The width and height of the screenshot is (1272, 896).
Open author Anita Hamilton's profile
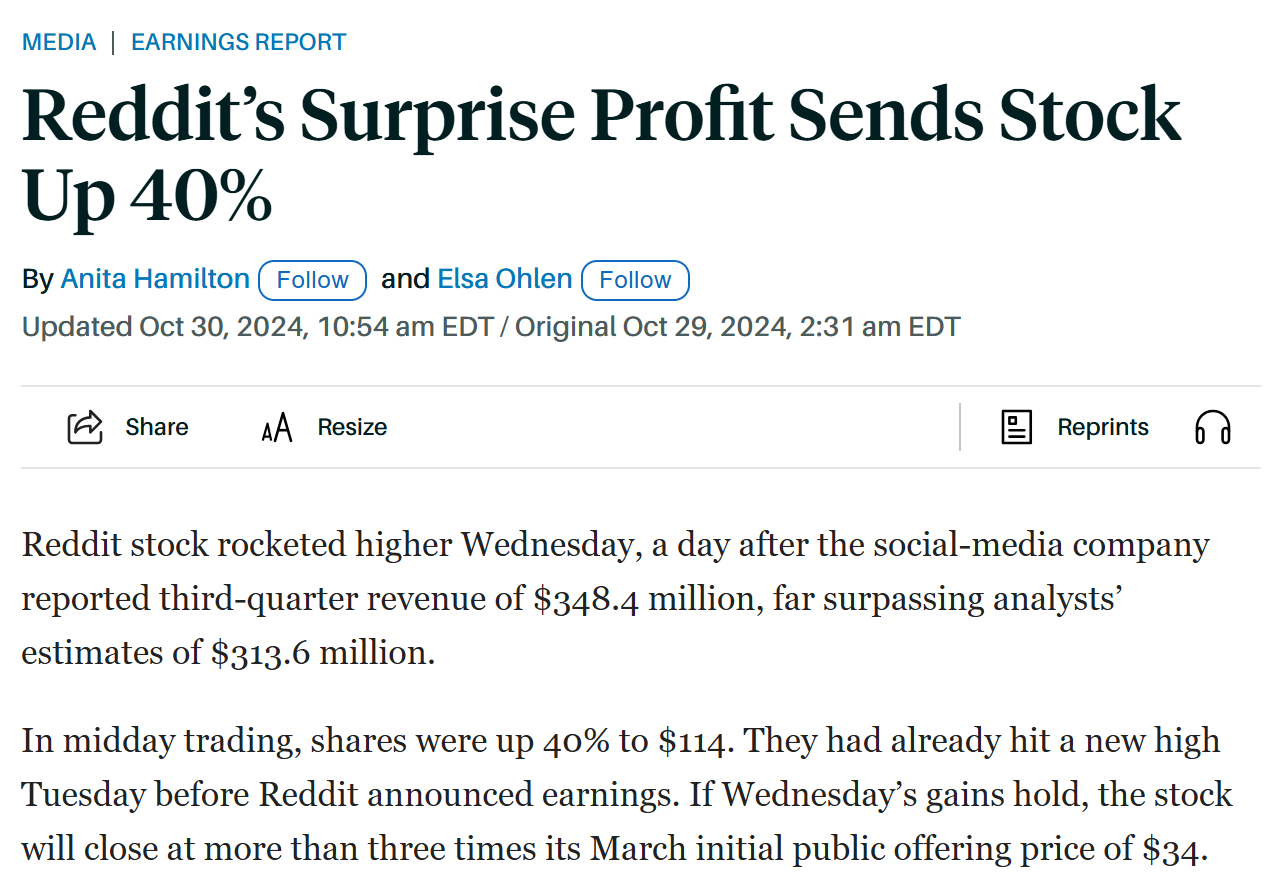coord(155,279)
